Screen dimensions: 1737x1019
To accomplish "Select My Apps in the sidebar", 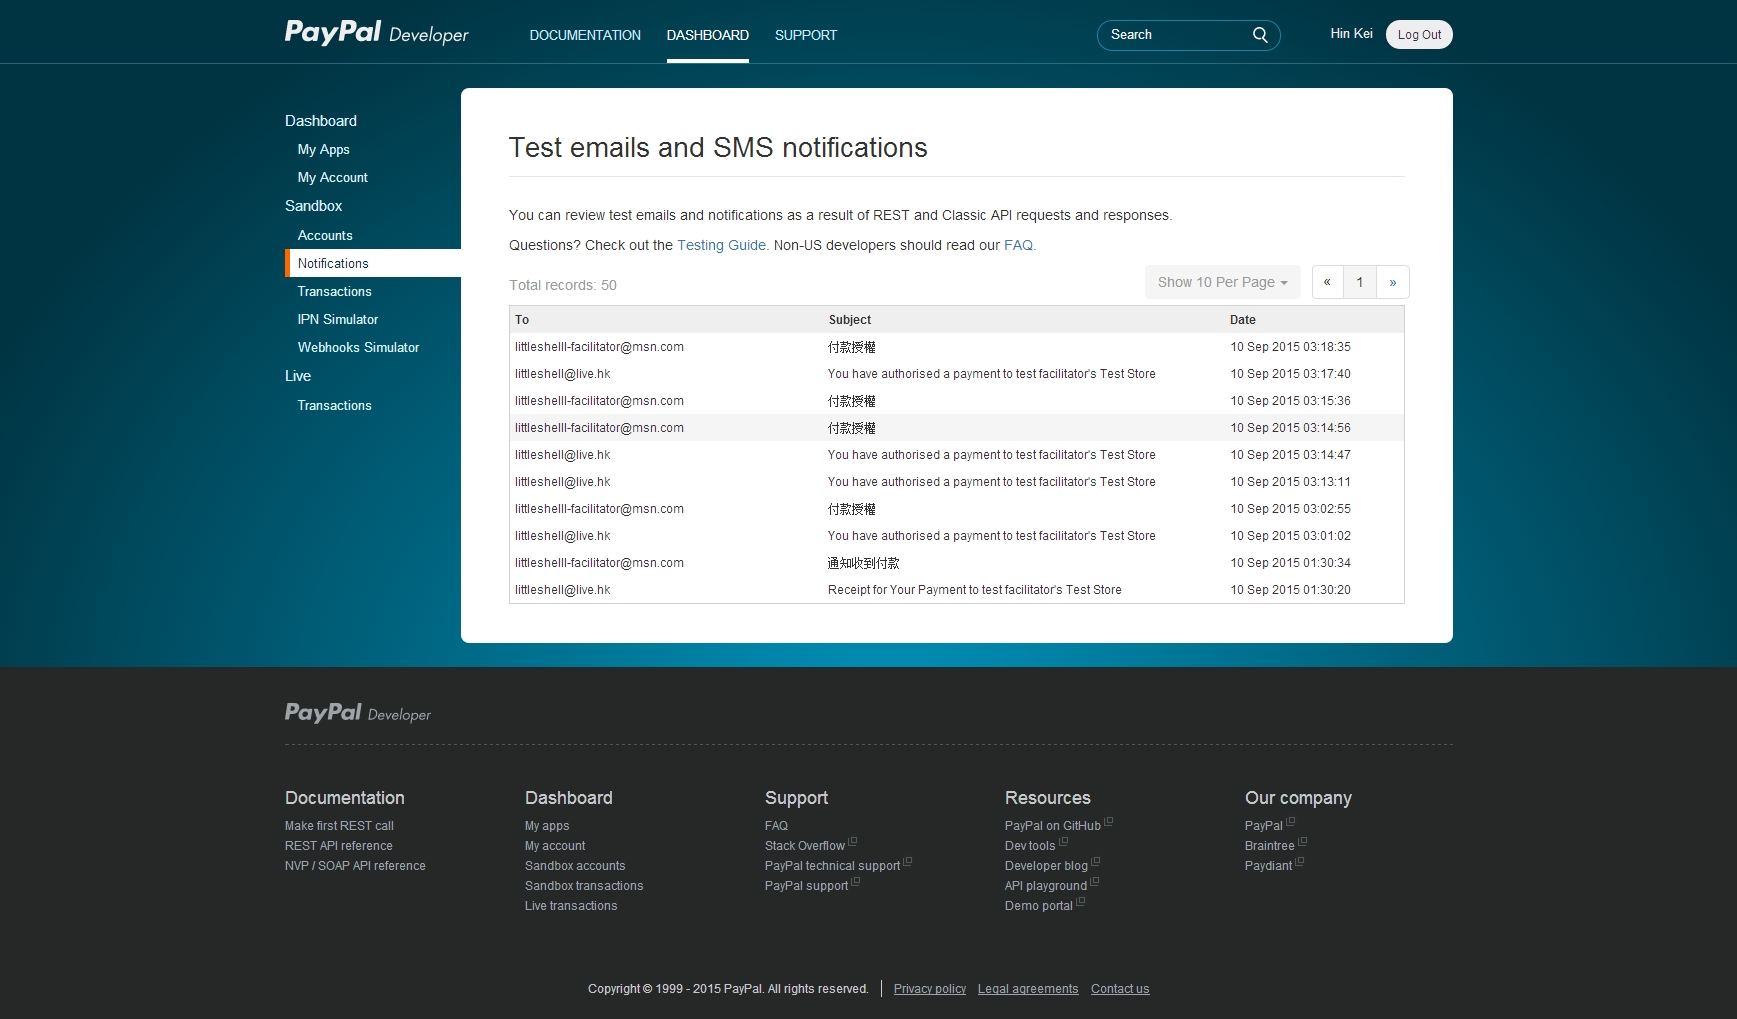I will coord(323,149).
